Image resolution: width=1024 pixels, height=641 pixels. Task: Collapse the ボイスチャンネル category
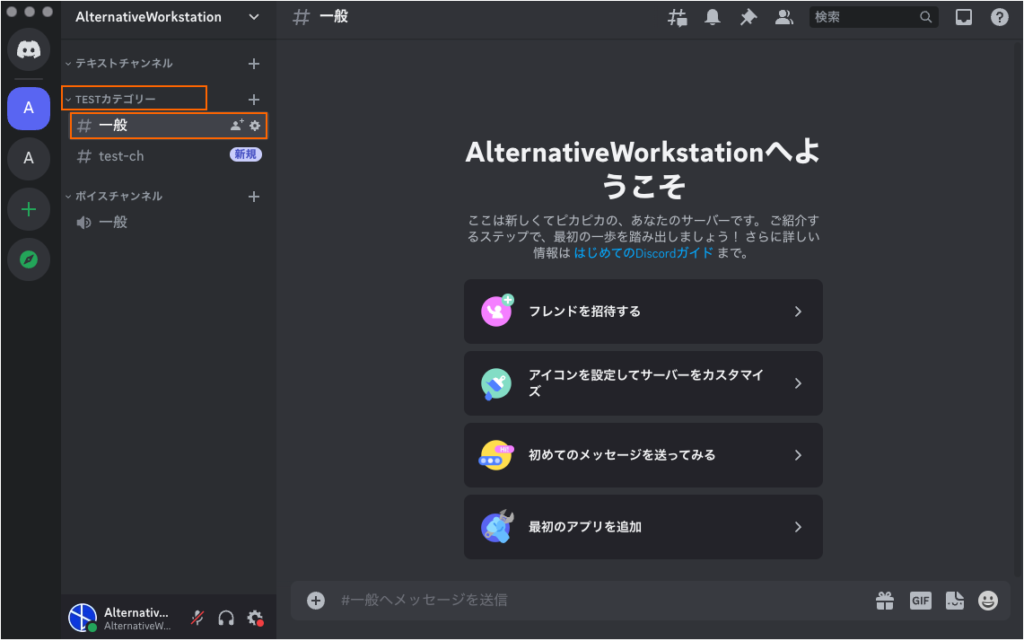click(x=118, y=196)
